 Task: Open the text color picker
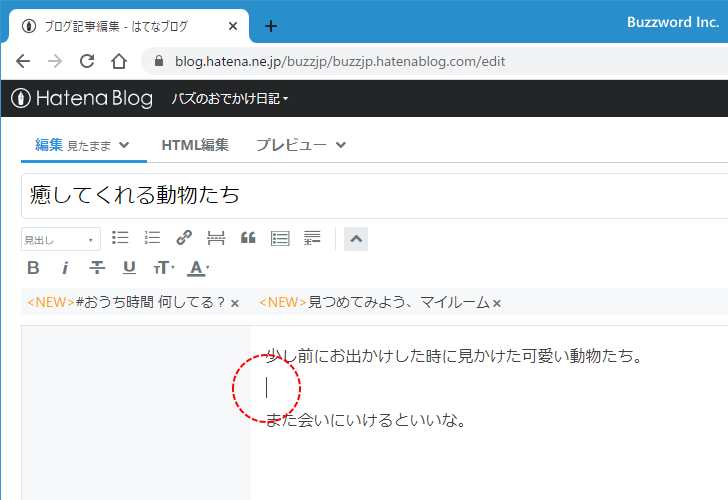[x=198, y=268]
